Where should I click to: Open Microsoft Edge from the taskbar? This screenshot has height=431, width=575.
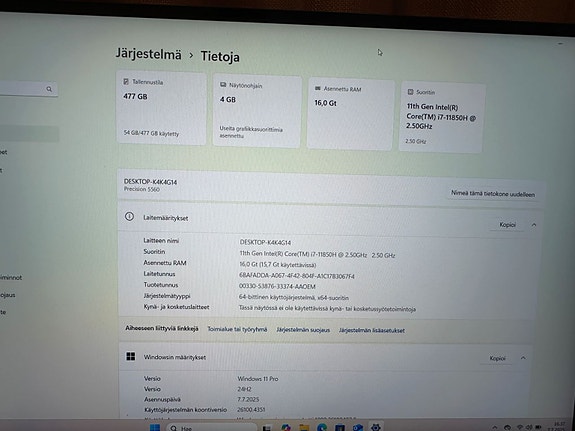[x=322, y=428]
